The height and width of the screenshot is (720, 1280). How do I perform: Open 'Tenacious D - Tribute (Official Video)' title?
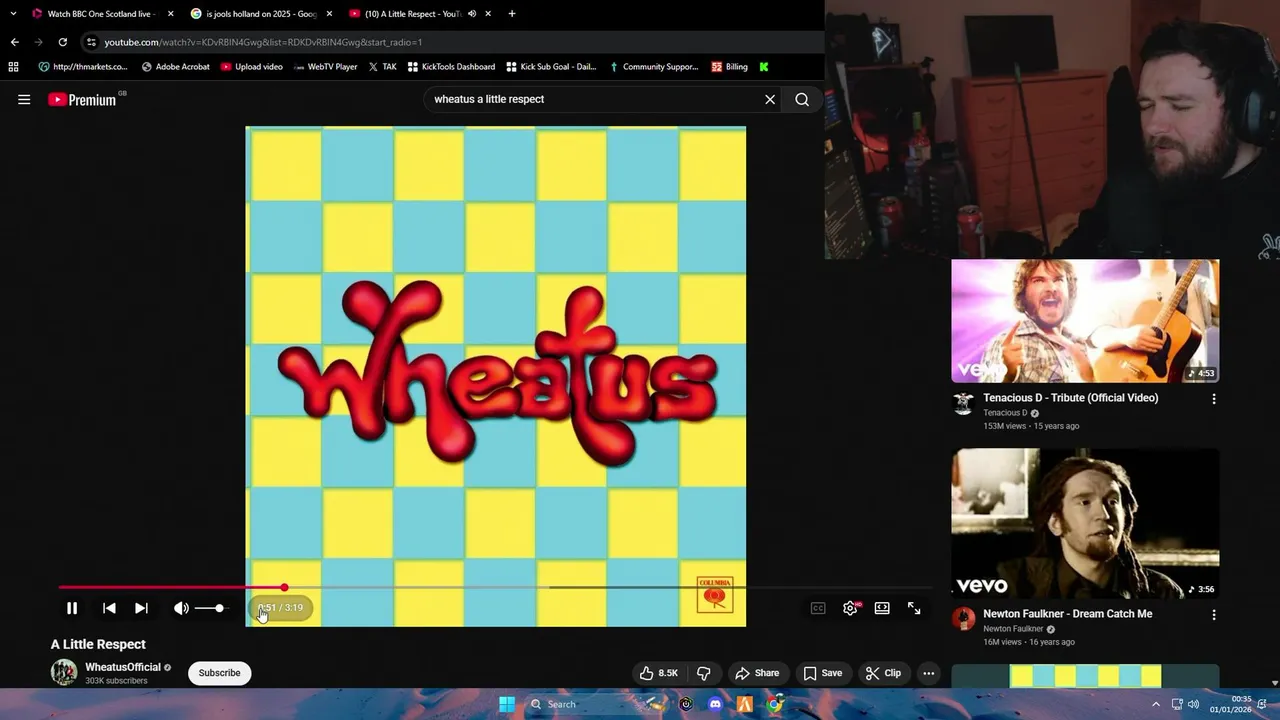pos(1070,398)
